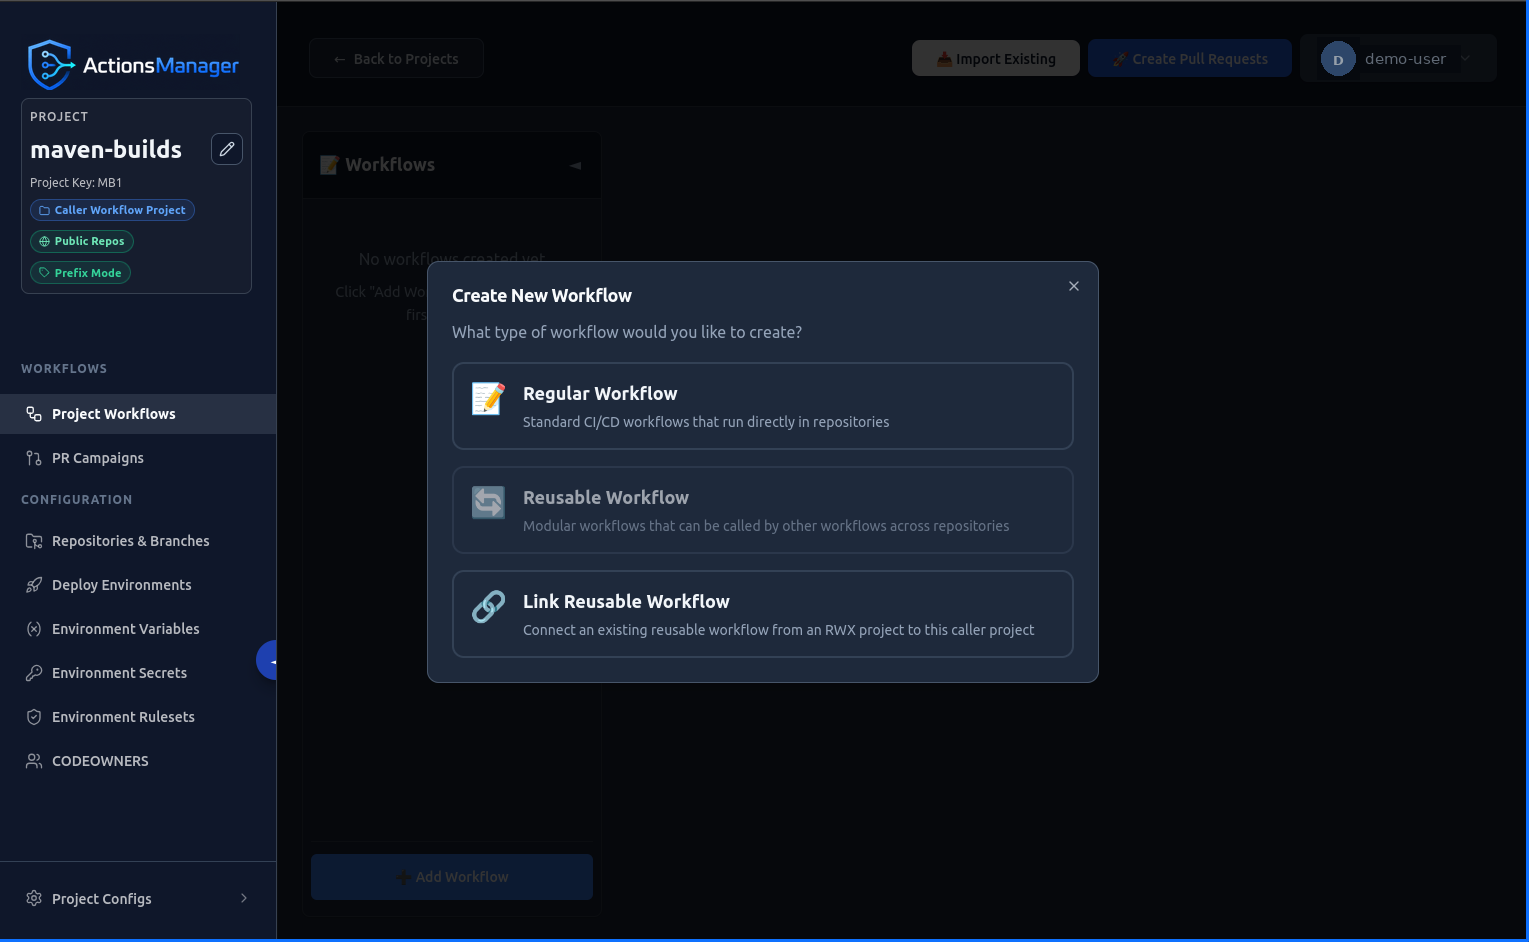Collapse the Workflows panel arrow
Viewport: 1529px width, 942px height.
click(x=576, y=165)
